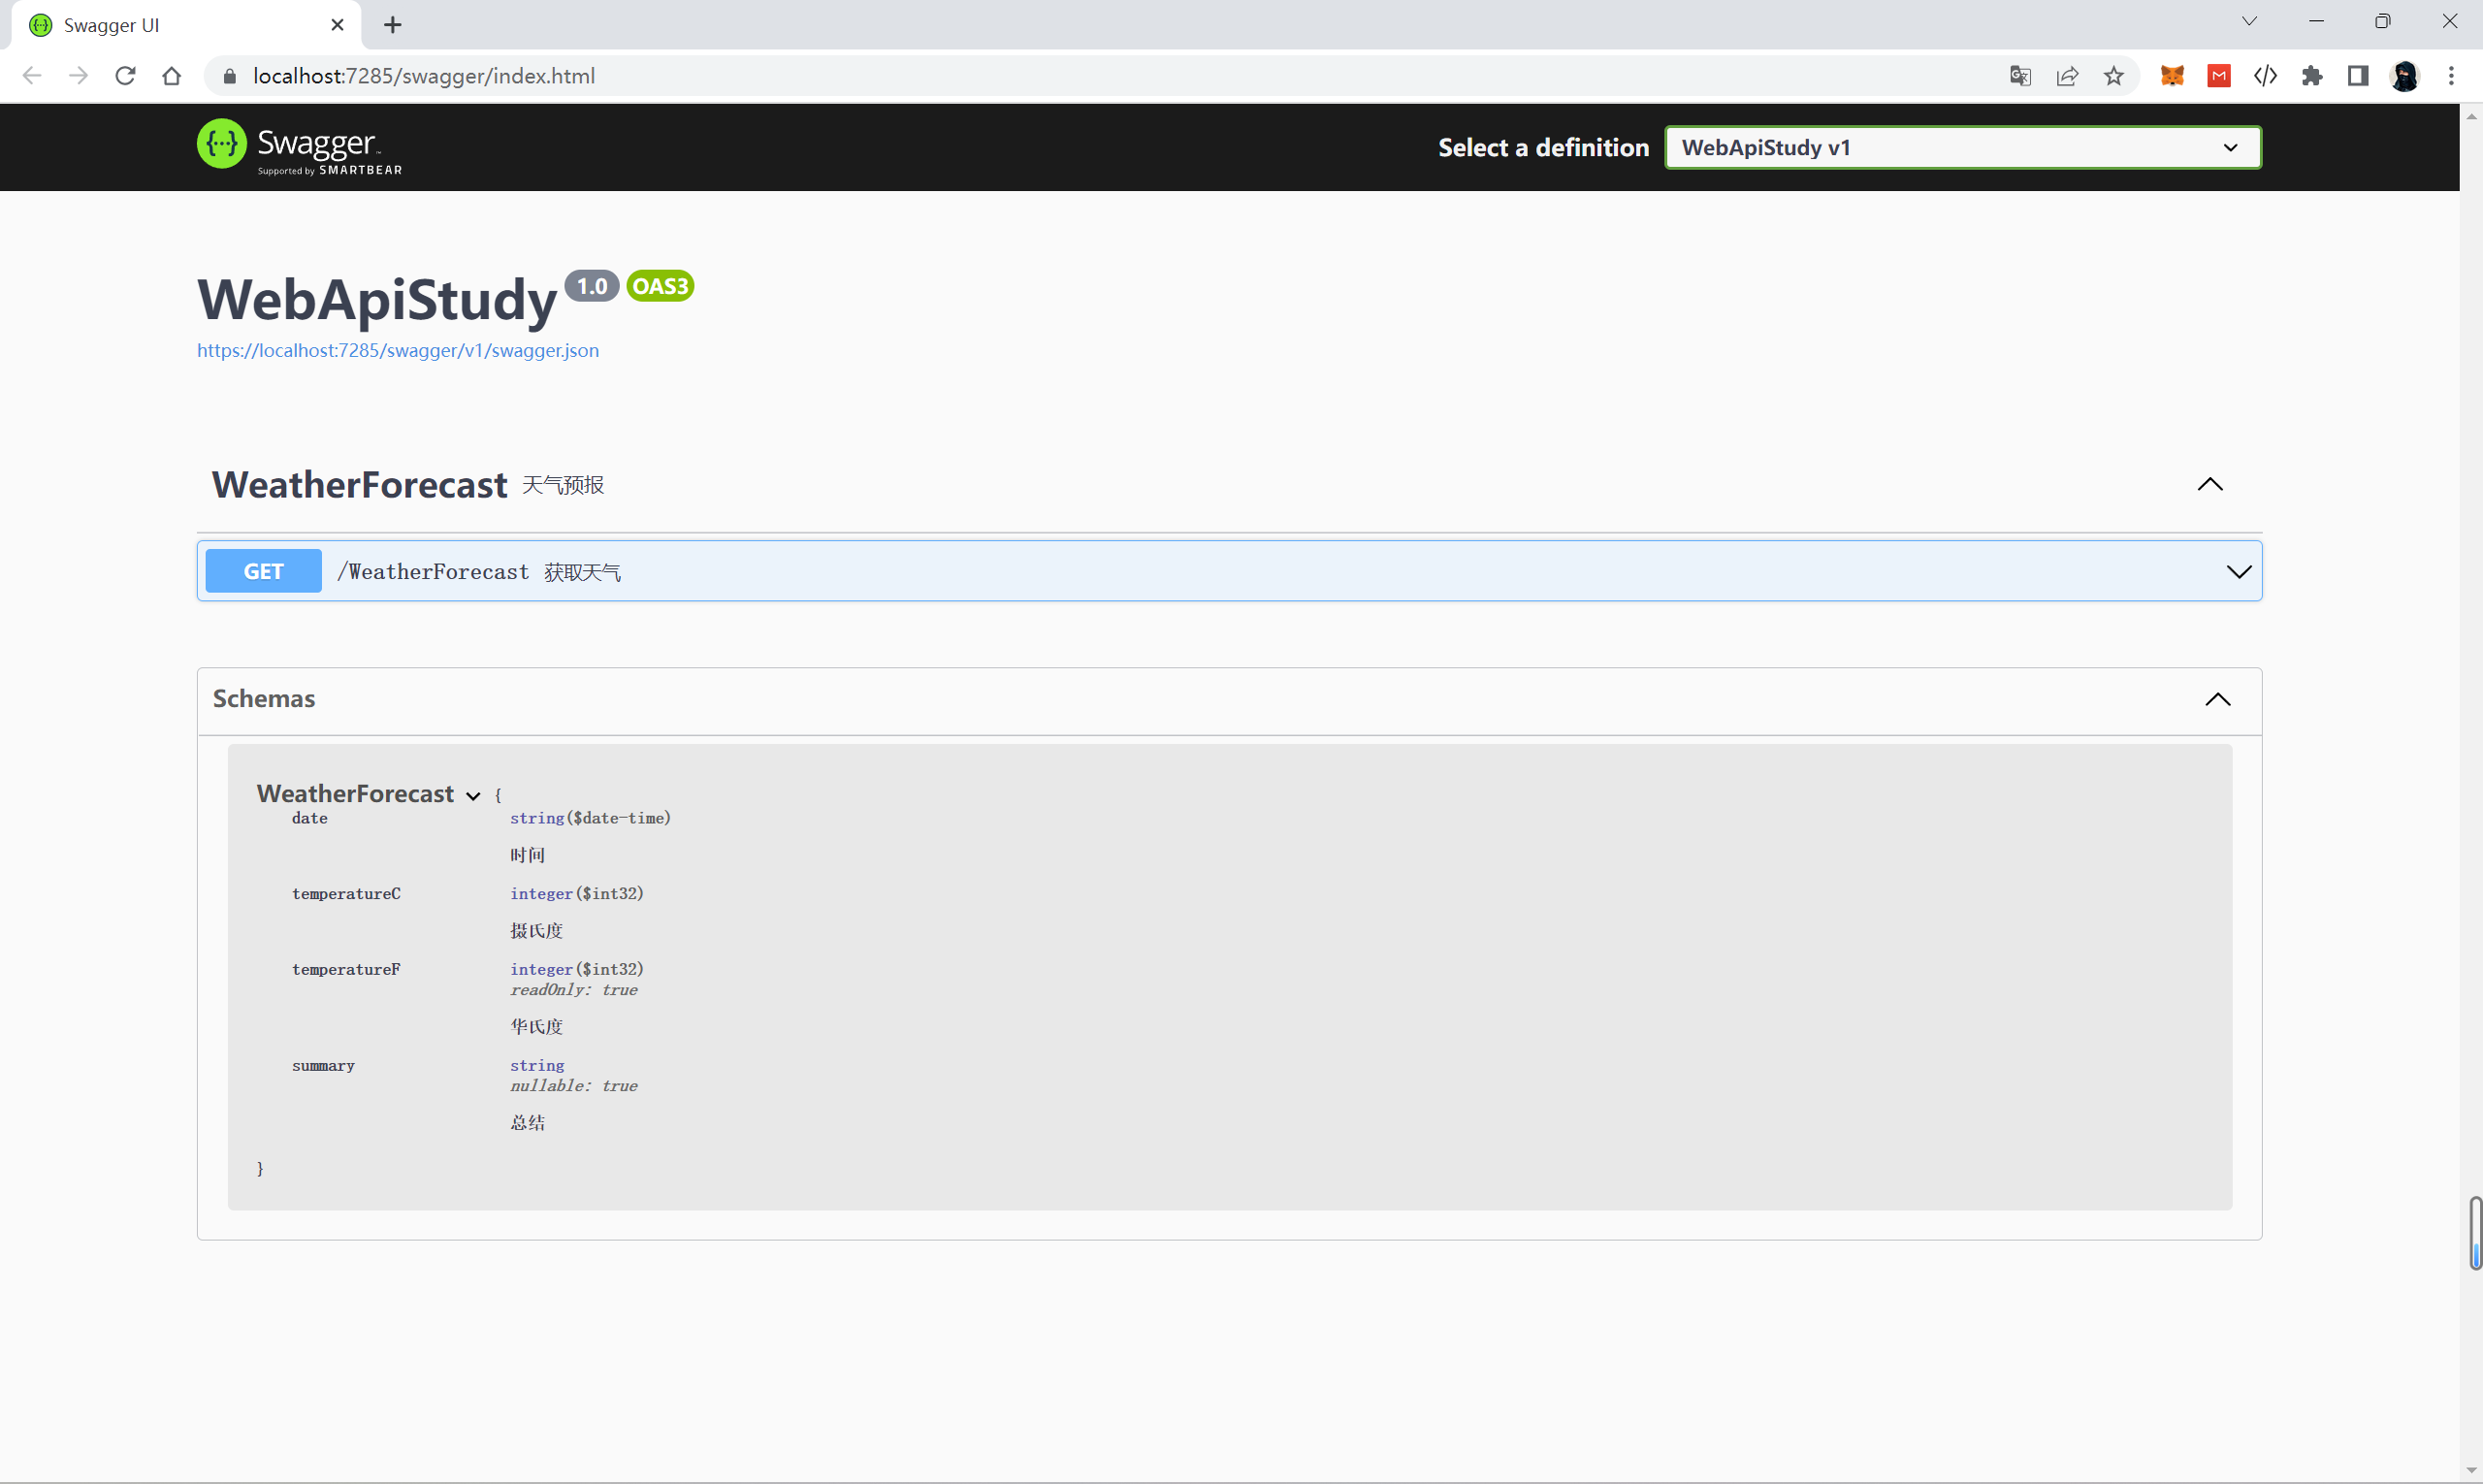
Task: Collapse the WeatherForecast tag section
Action: [2210, 485]
